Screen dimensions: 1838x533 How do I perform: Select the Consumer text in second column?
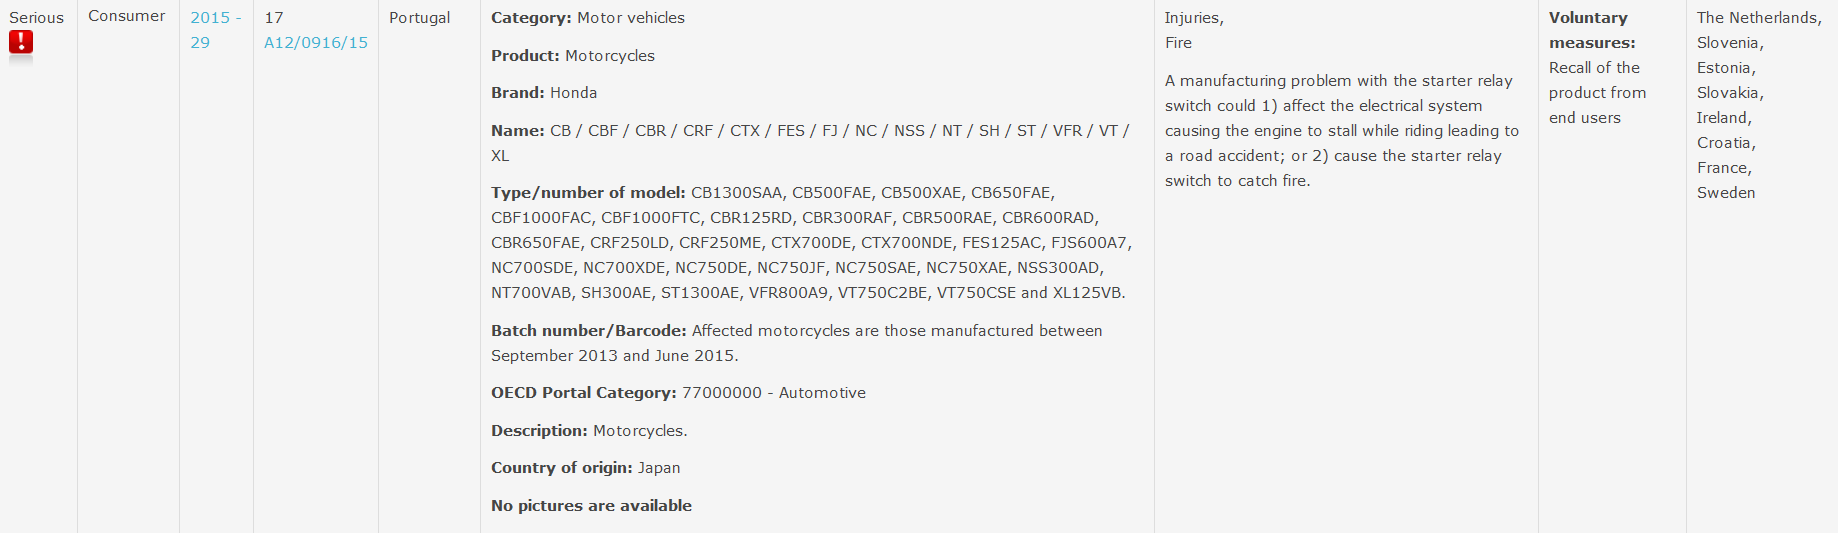127,16
